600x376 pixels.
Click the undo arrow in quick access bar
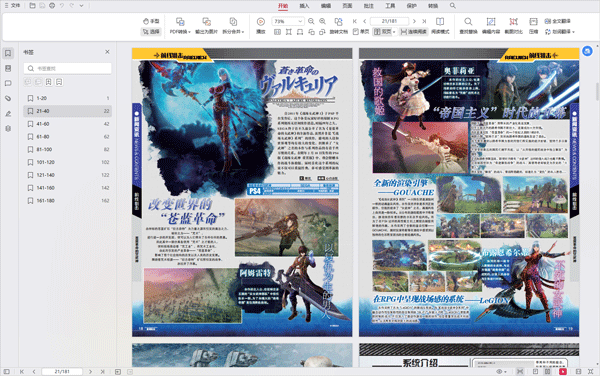[x=62, y=6]
